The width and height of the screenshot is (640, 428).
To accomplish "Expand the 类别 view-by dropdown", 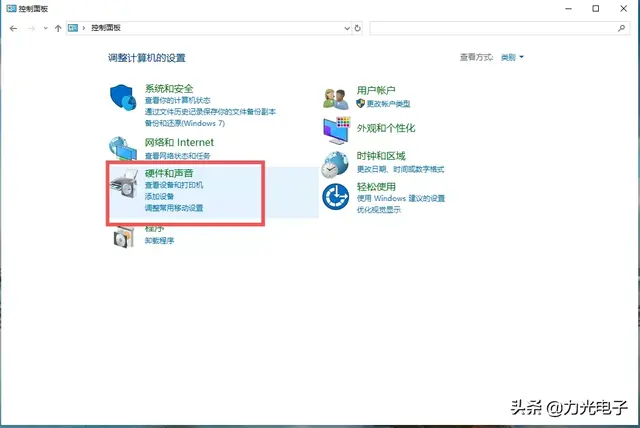I will point(513,58).
